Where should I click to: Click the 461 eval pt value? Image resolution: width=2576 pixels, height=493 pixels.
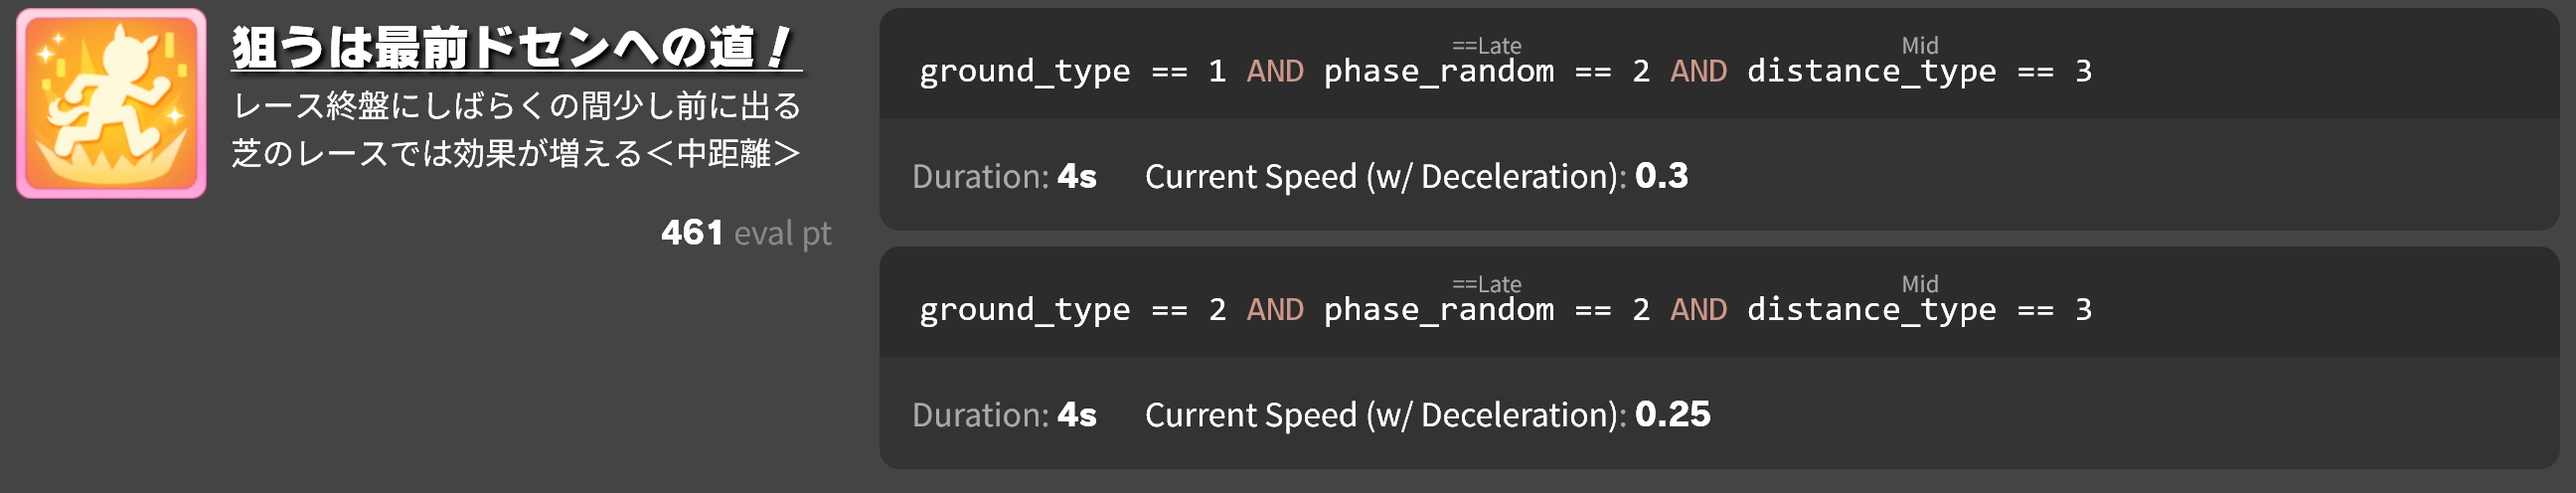point(746,233)
